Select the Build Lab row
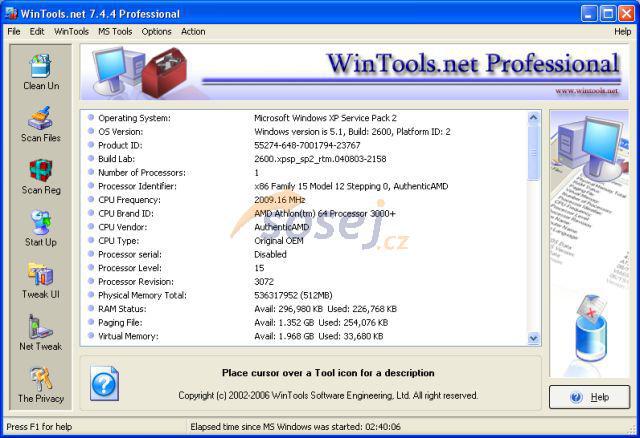Viewport: 640px width, 438px height. point(306,159)
